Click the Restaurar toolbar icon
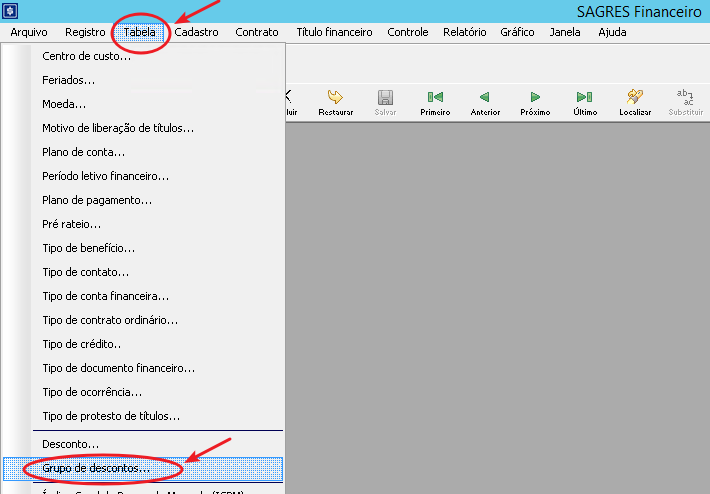Image resolution: width=710 pixels, height=494 pixels. (335, 98)
